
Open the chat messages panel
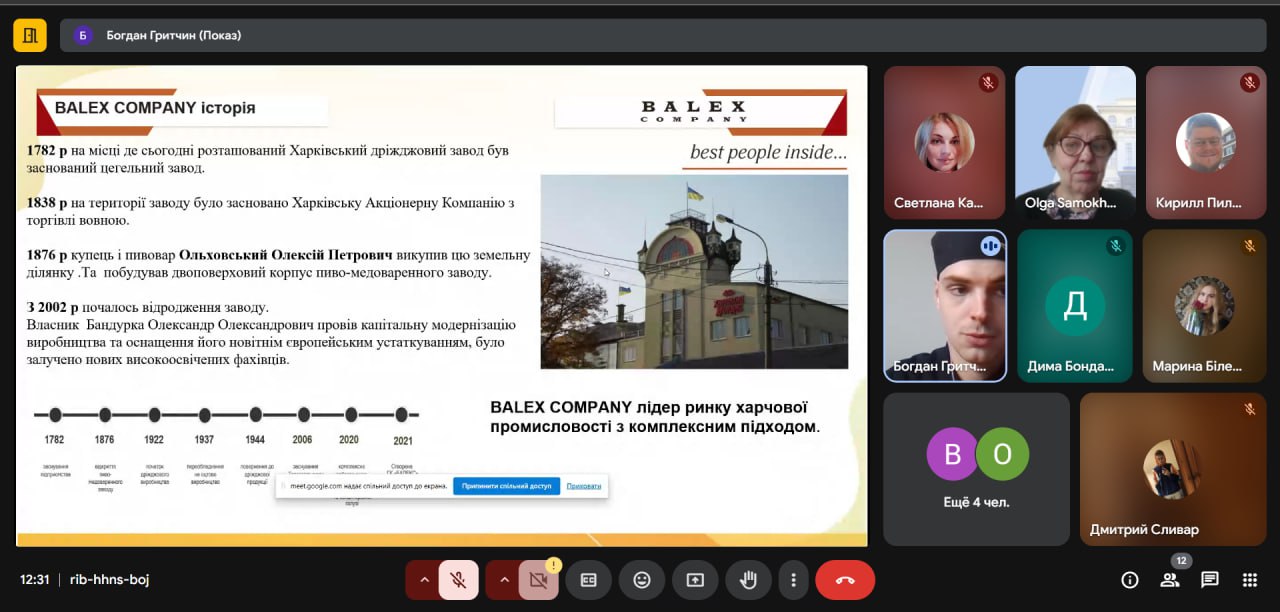pyautogui.click(x=1210, y=580)
